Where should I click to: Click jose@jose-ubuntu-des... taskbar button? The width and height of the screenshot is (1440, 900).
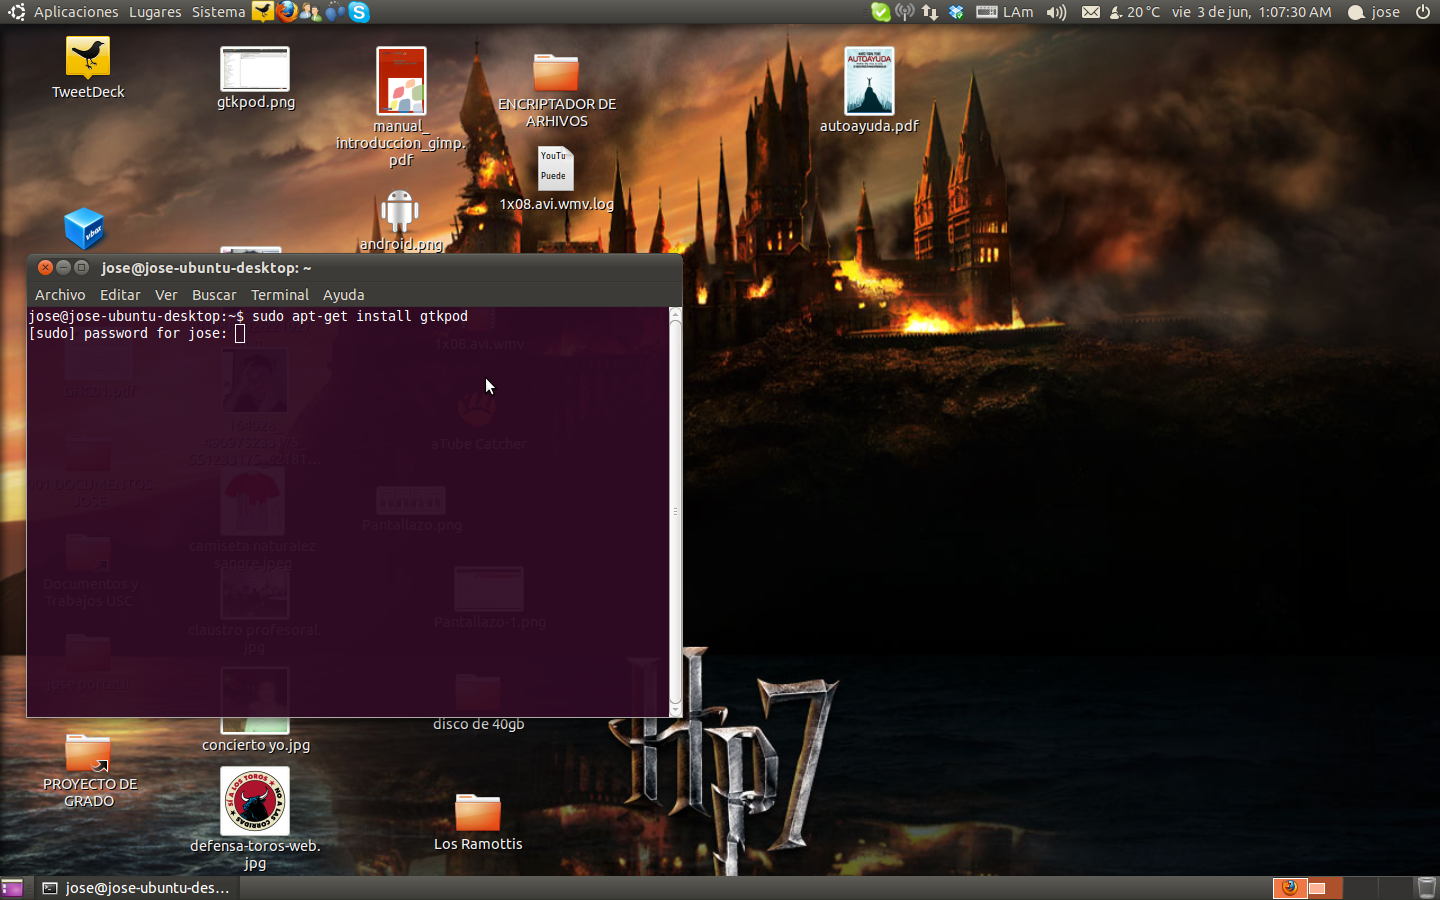(137, 888)
